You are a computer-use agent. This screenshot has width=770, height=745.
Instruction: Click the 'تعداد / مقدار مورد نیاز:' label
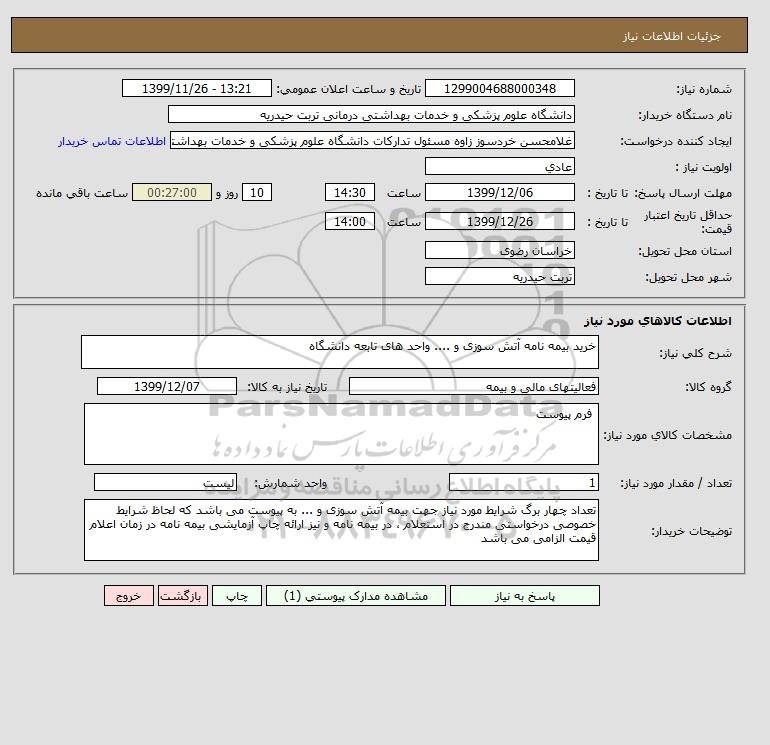click(x=676, y=483)
